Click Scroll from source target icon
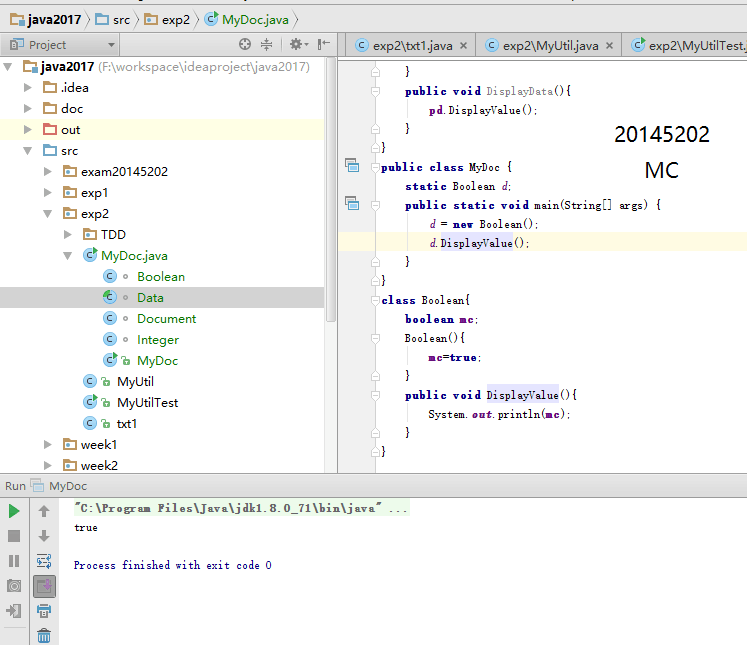Viewport: 747px width, 645px height. pyautogui.click(x=245, y=44)
